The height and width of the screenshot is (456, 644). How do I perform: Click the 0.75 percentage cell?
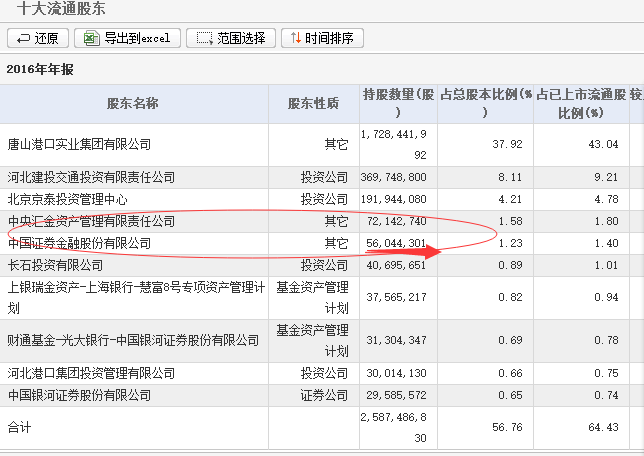[606, 373]
